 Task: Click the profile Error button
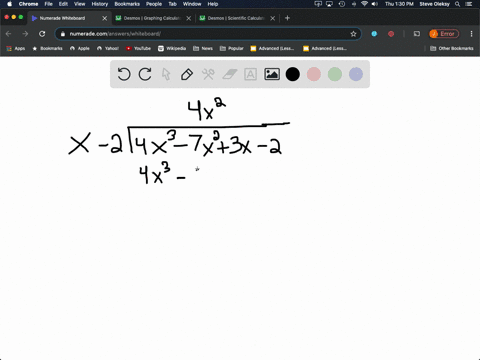pyautogui.click(x=444, y=34)
